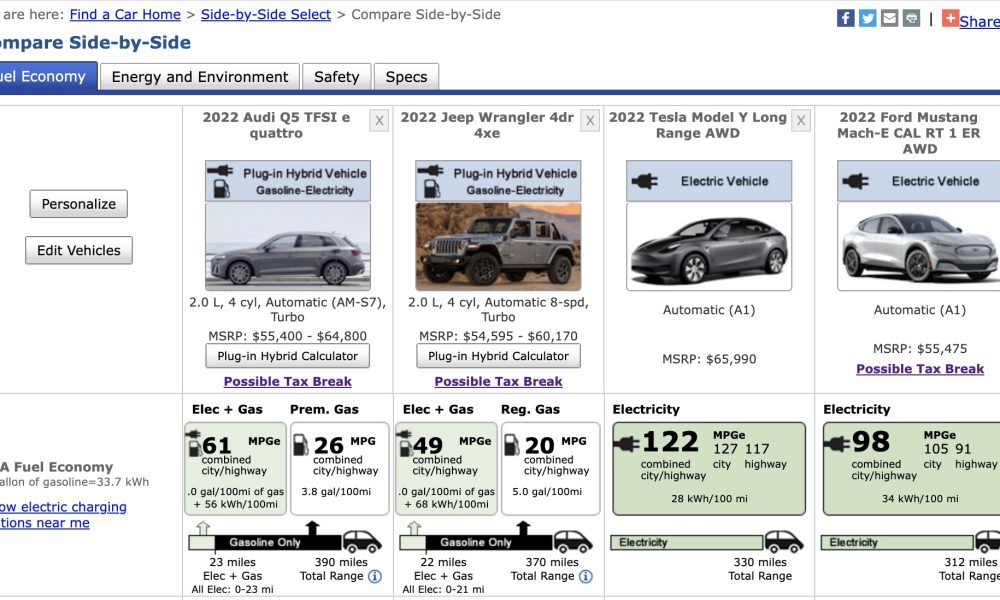The width and height of the screenshot is (1000, 600).
Task: Click the fuel pump icon beside 26 MPG
Action: pyautogui.click(x=300, y=445)
